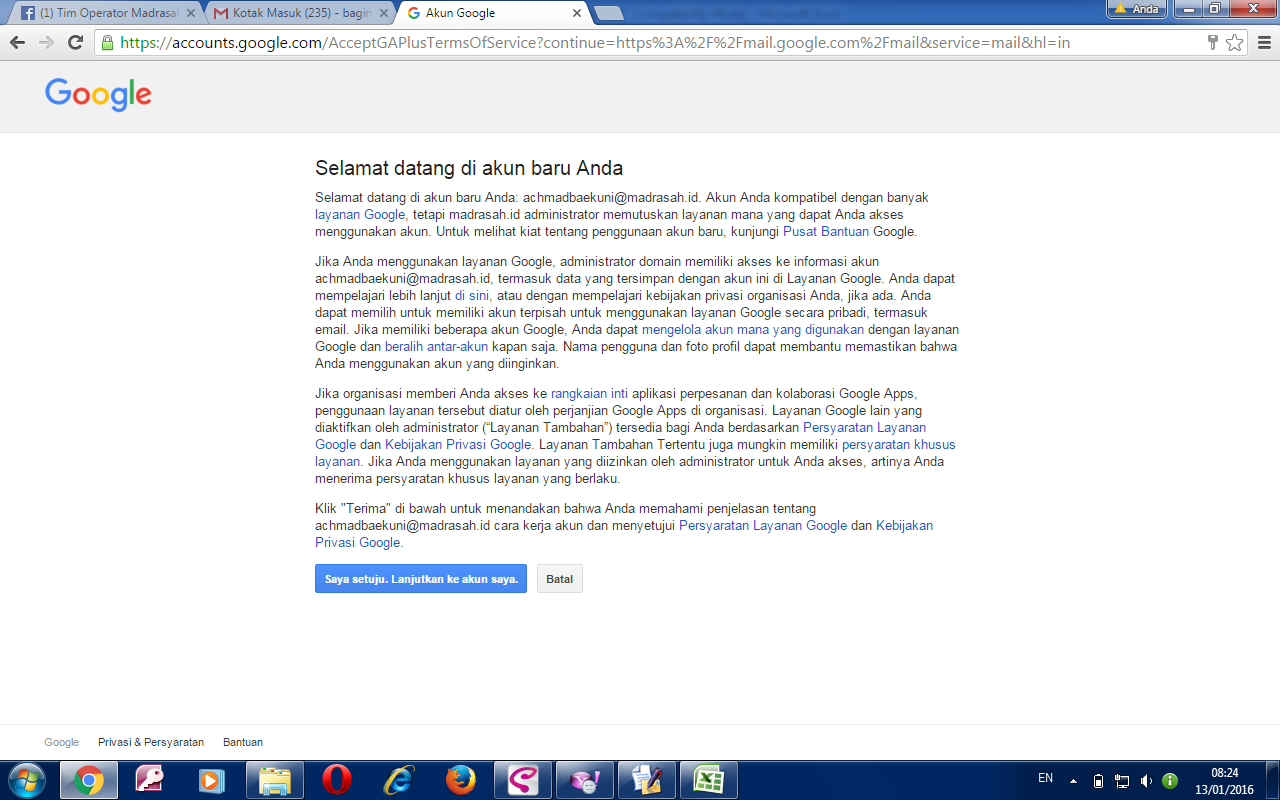Open Persyaratan Layanan Google in third paragraph
Screen dimensions: 1280x800
click(x=864, y=428)
